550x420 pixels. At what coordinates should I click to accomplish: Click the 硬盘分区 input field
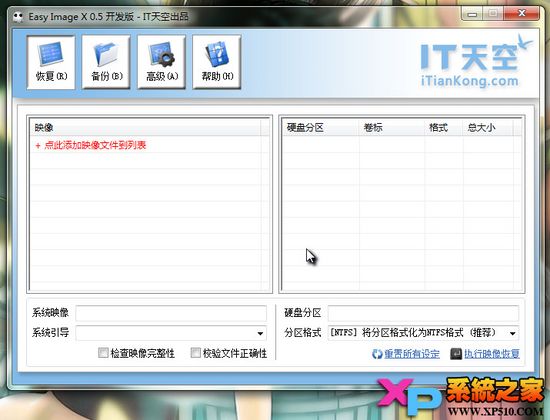coord(423,313)
